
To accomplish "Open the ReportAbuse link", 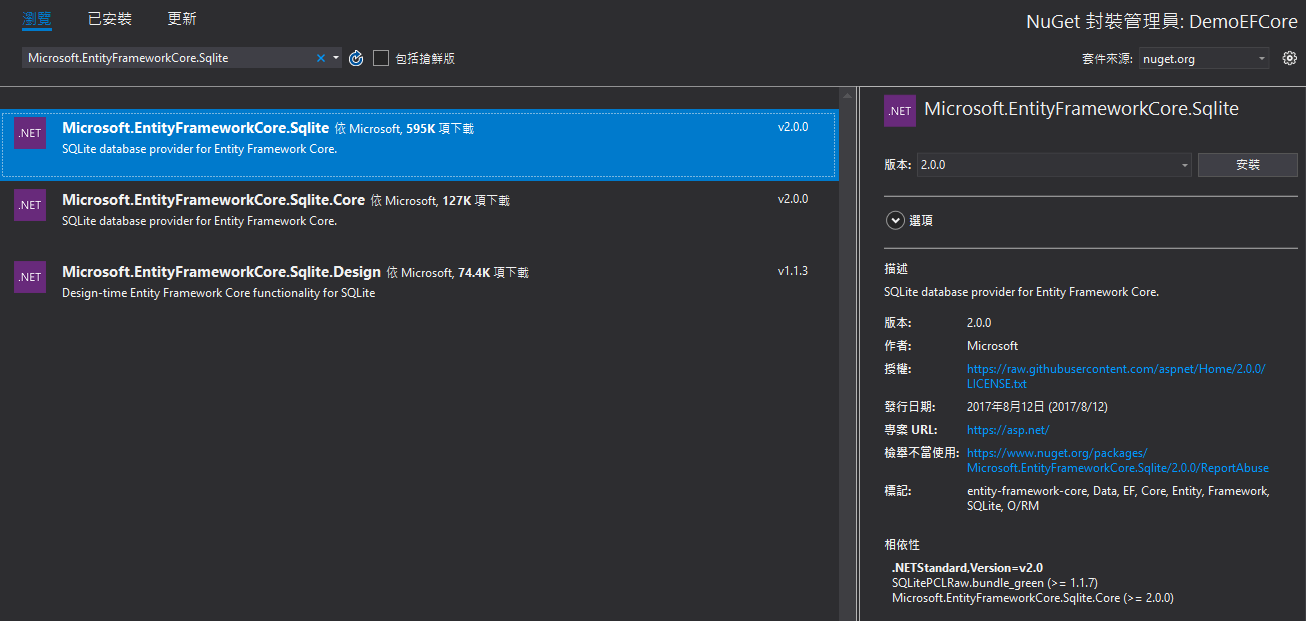I will click(1118, 460).
